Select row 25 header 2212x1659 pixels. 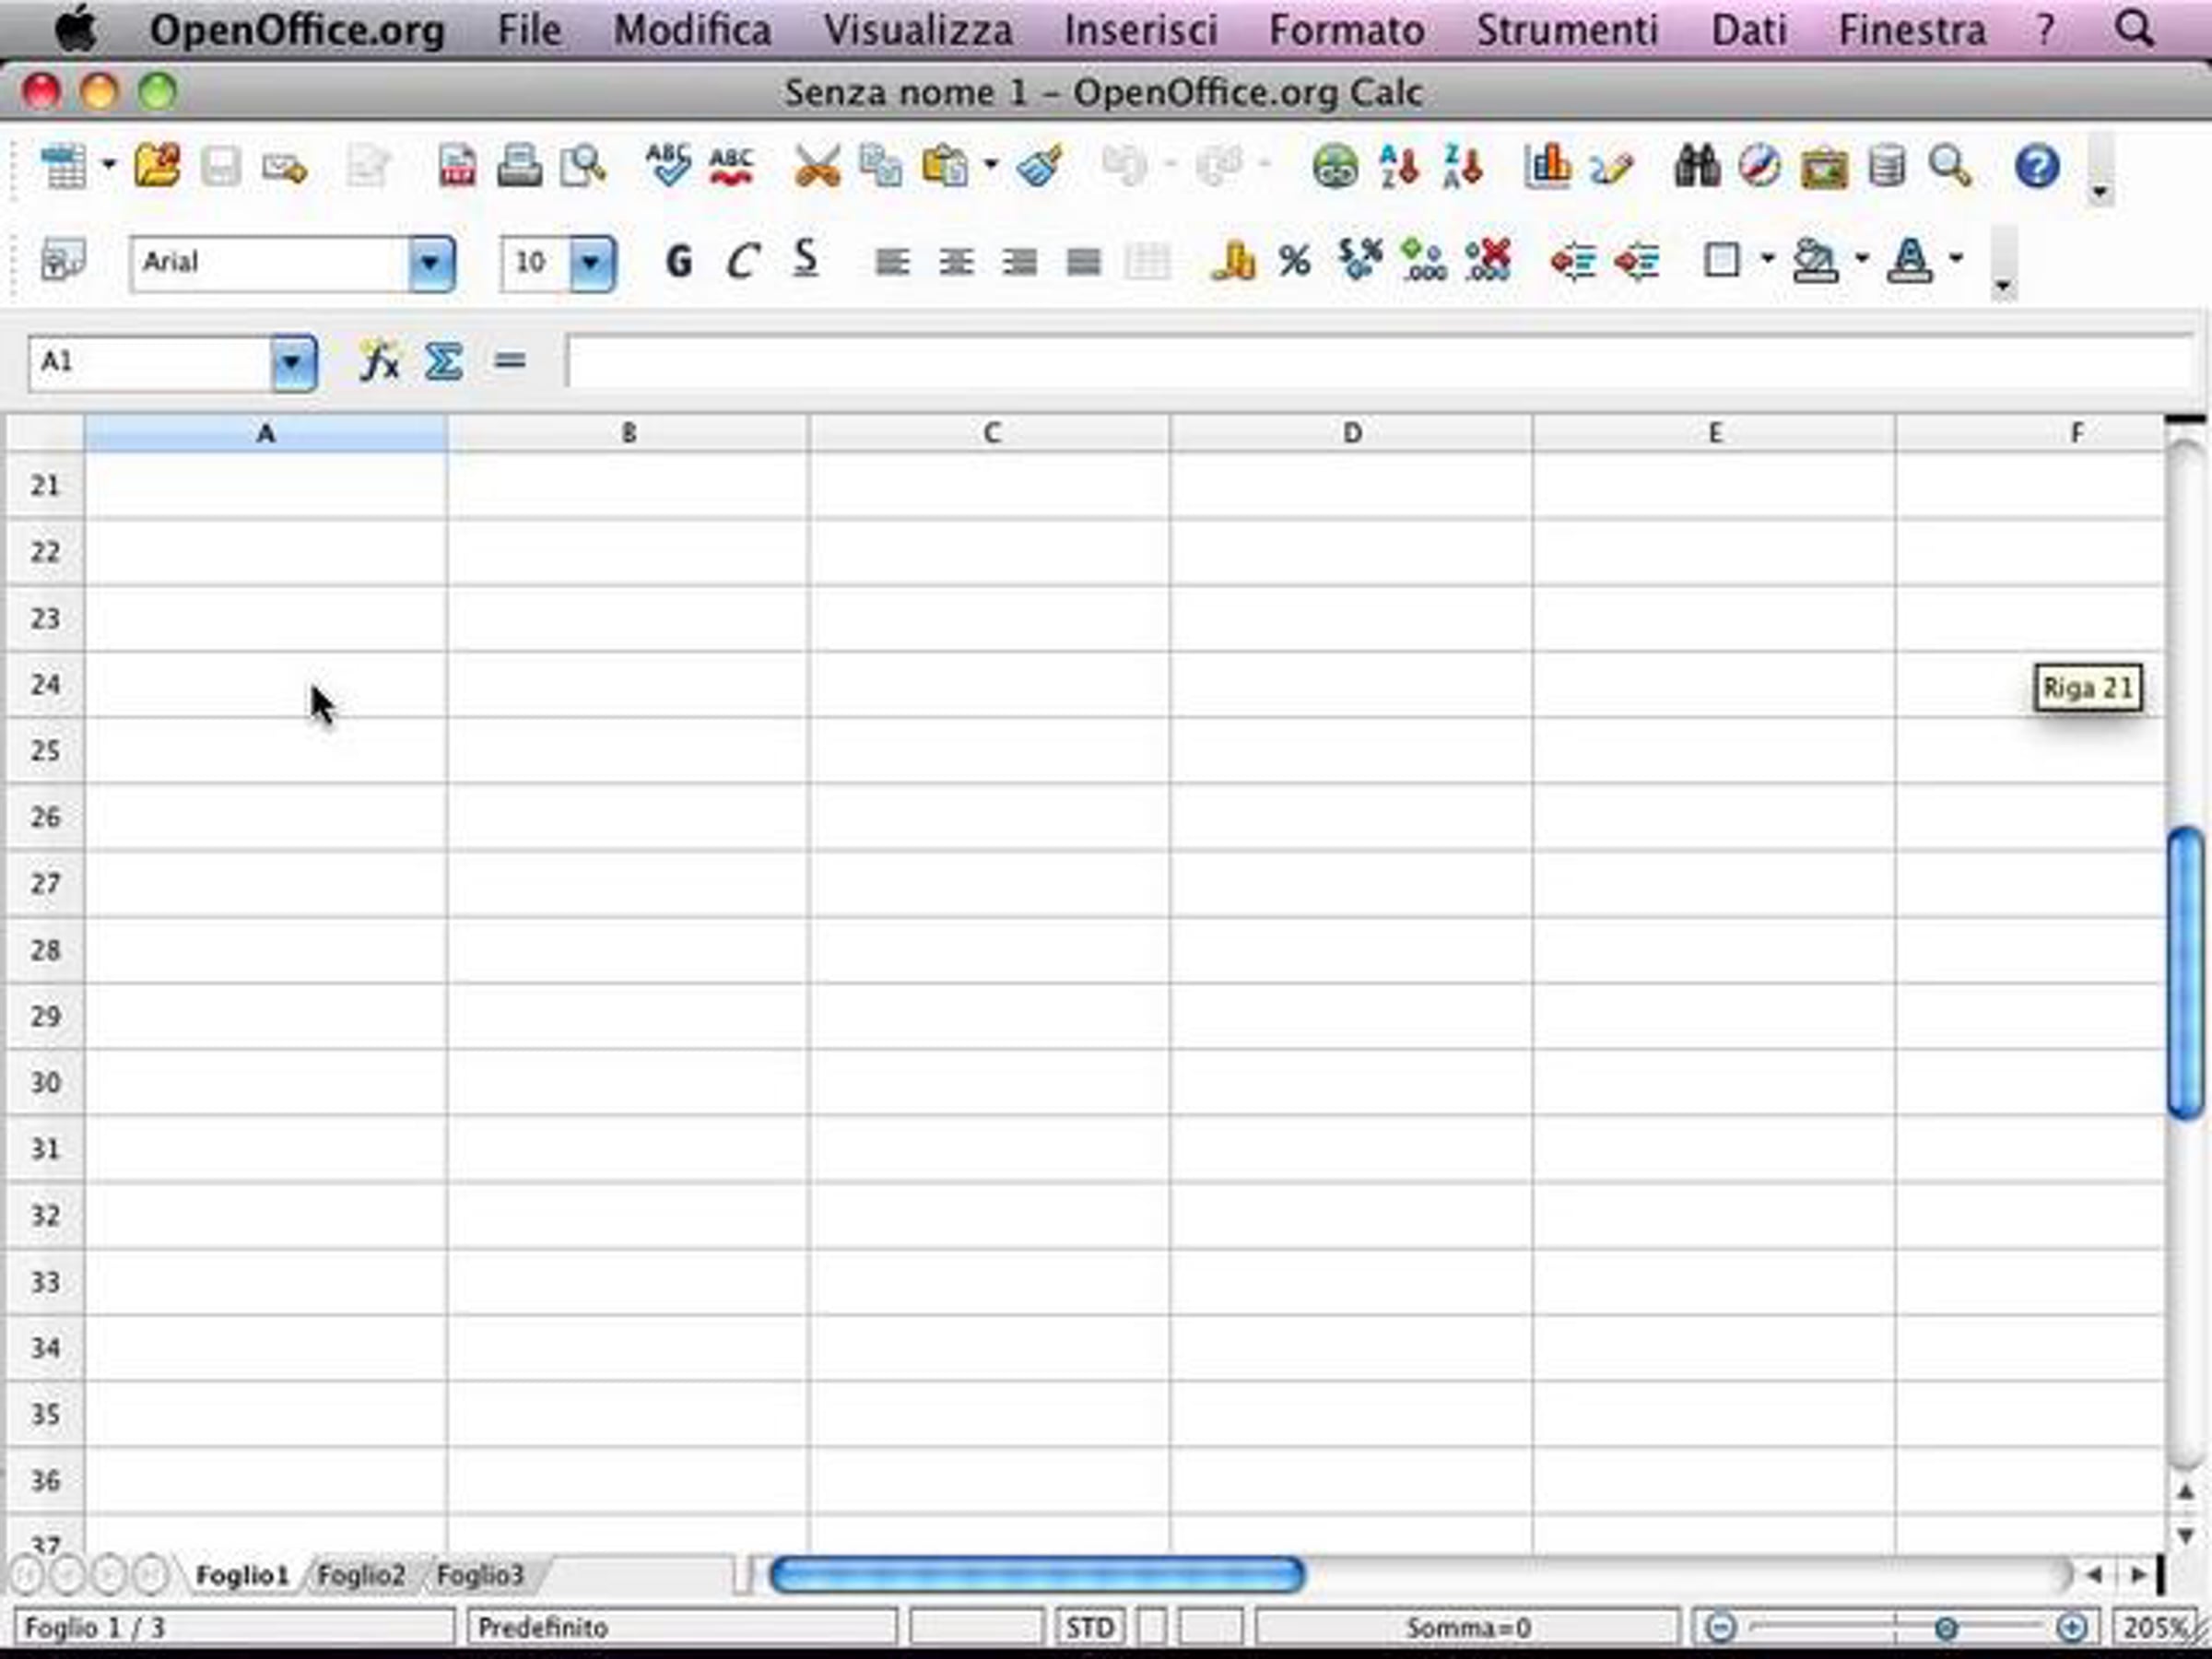(x=45, y=750)
